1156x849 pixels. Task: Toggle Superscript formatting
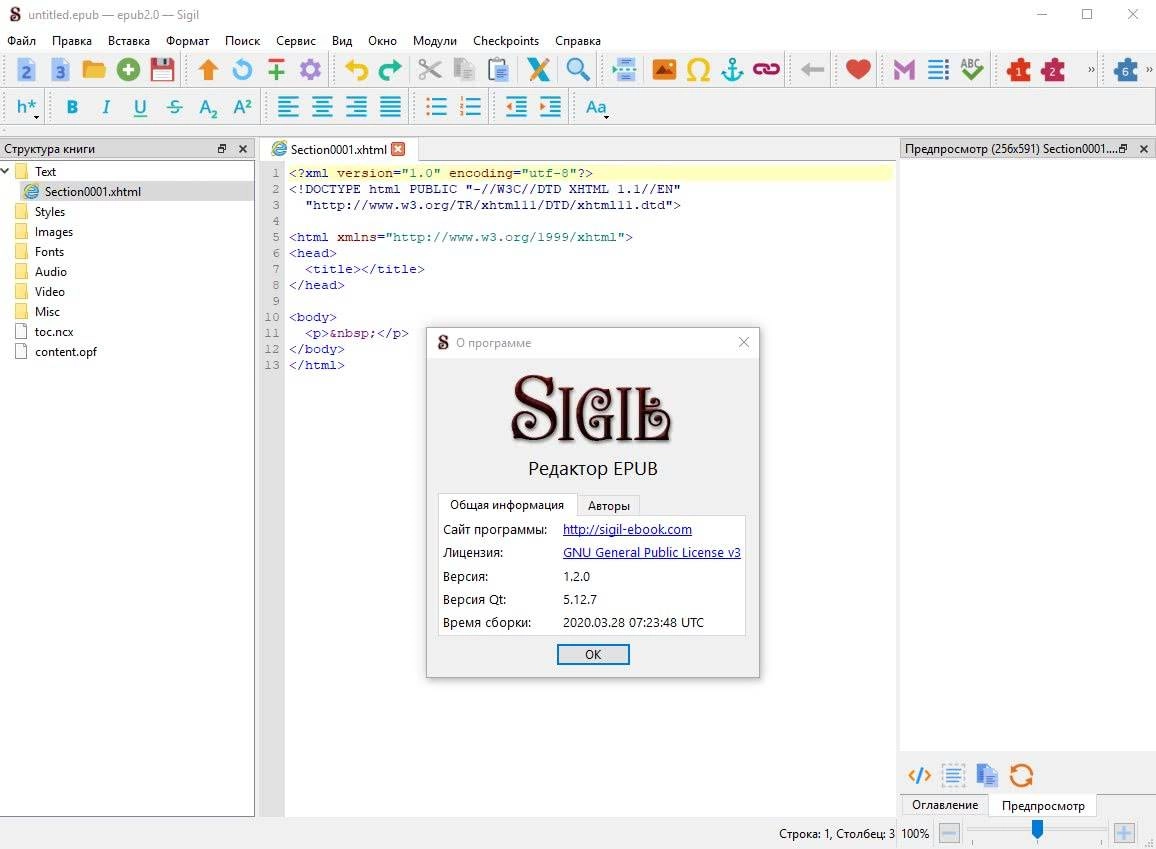242,108
